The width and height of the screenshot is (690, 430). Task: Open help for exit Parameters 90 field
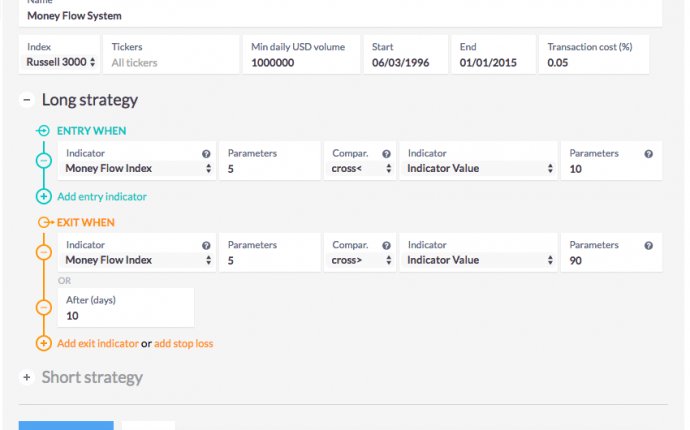pyautogui.click(x=649, y=246)
